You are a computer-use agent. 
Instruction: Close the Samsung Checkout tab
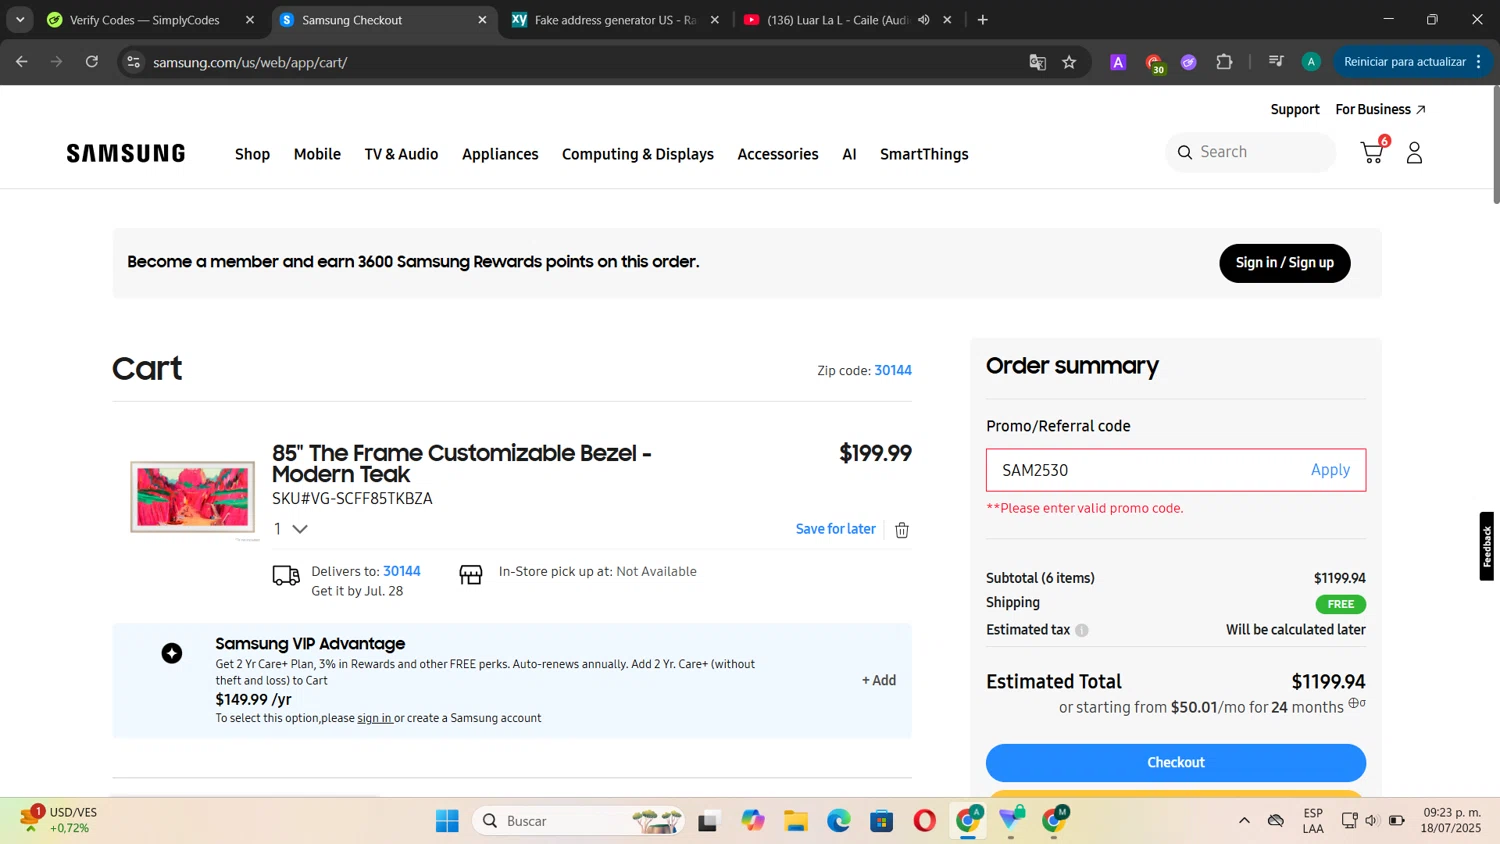pyautogui.click(x=482, y=20)
